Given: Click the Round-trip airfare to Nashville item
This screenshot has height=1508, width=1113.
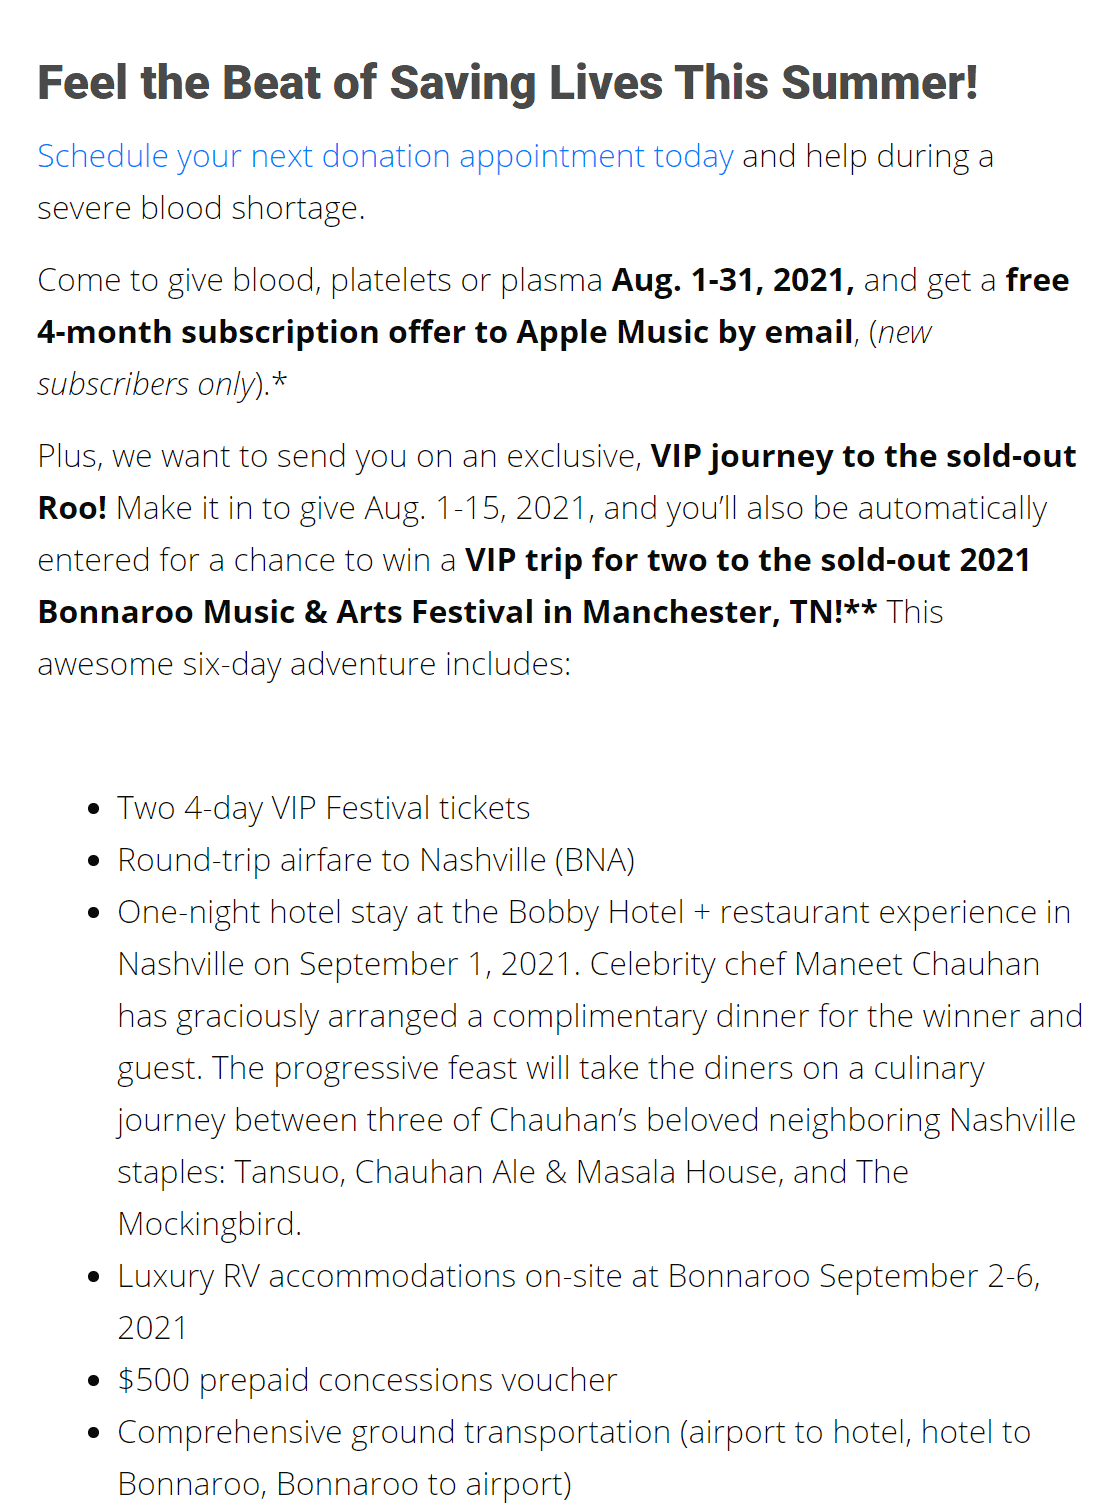Looking at the screenshot, I should click(376, 860).
